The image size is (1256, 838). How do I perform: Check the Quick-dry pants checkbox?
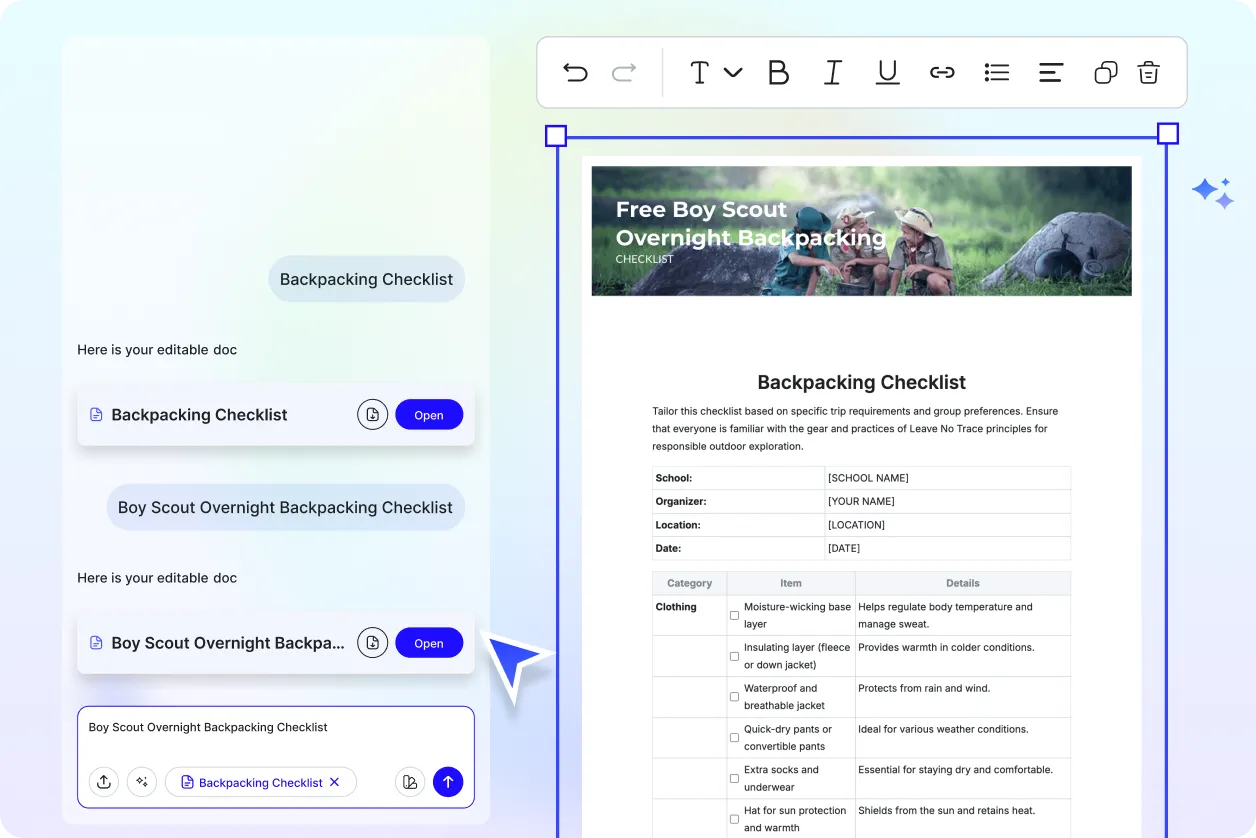(x=734, y=738)
